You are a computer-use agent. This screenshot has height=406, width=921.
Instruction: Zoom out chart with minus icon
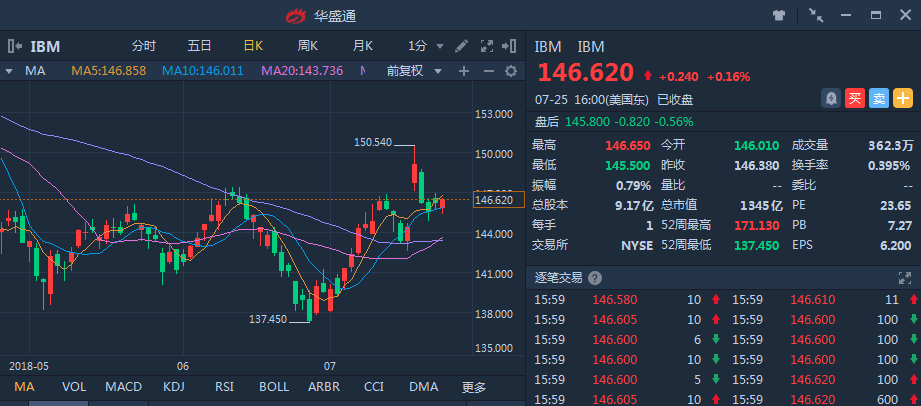[x=489, y=71]
